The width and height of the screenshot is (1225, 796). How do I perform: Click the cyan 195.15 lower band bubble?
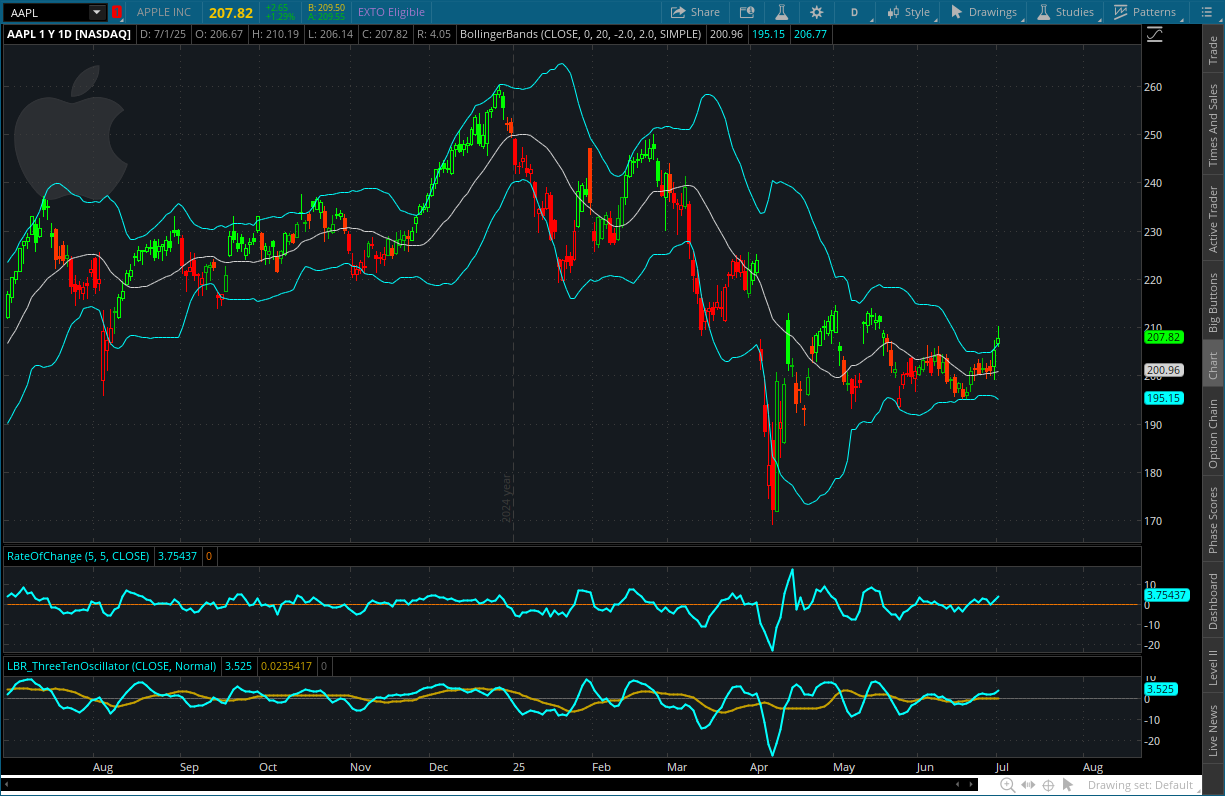pos(1164,397)
